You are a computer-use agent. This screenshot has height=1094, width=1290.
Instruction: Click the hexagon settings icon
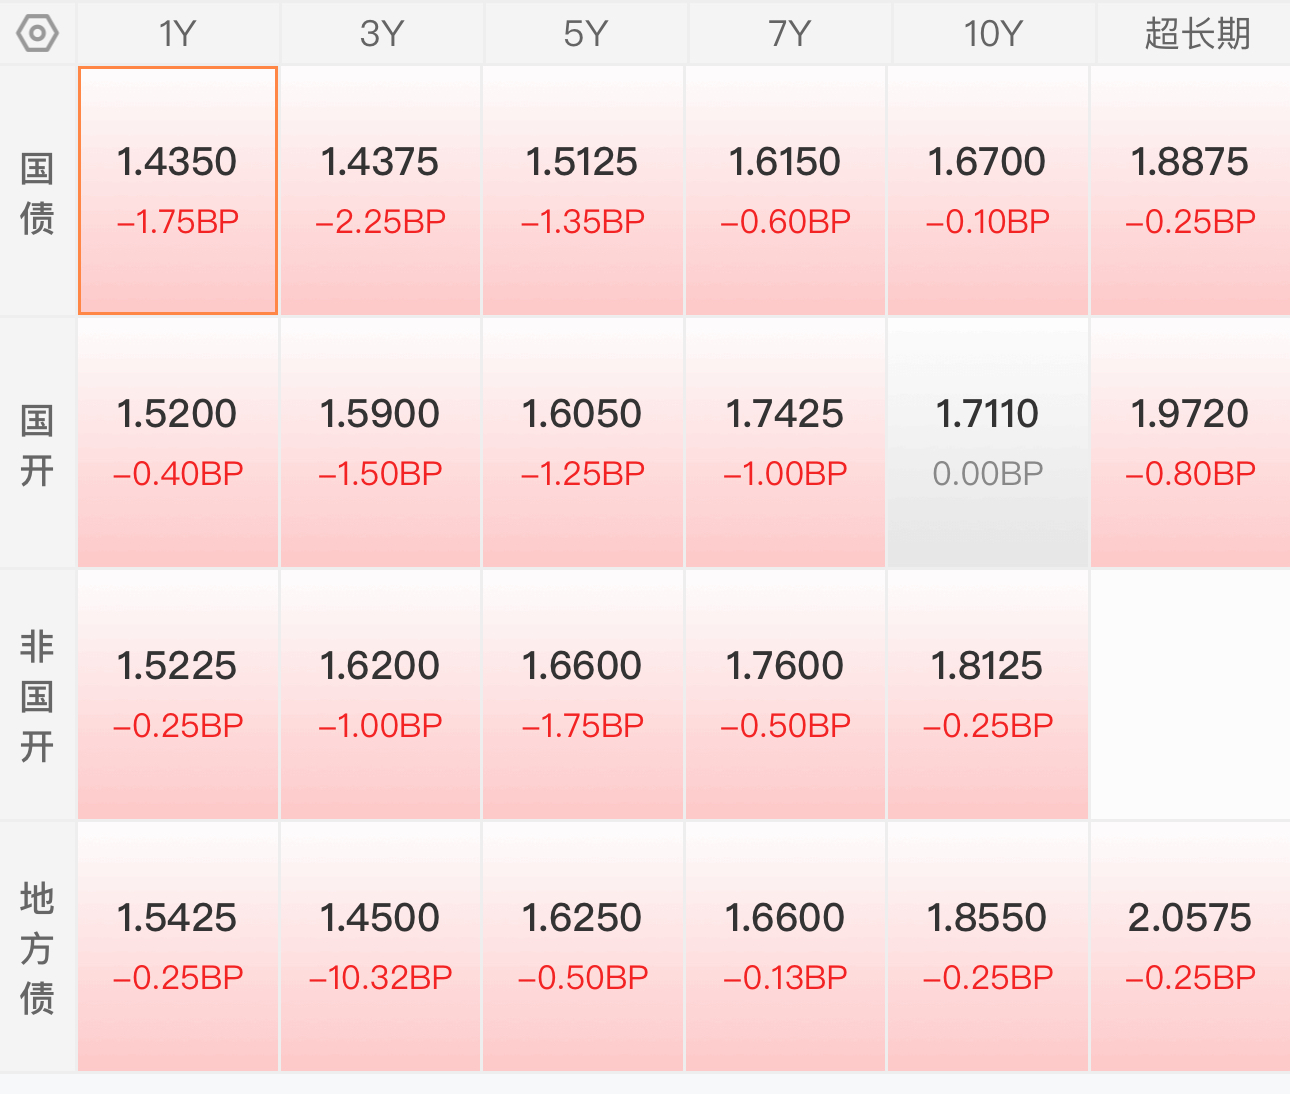pyautogui.click(x=37, y=33)
